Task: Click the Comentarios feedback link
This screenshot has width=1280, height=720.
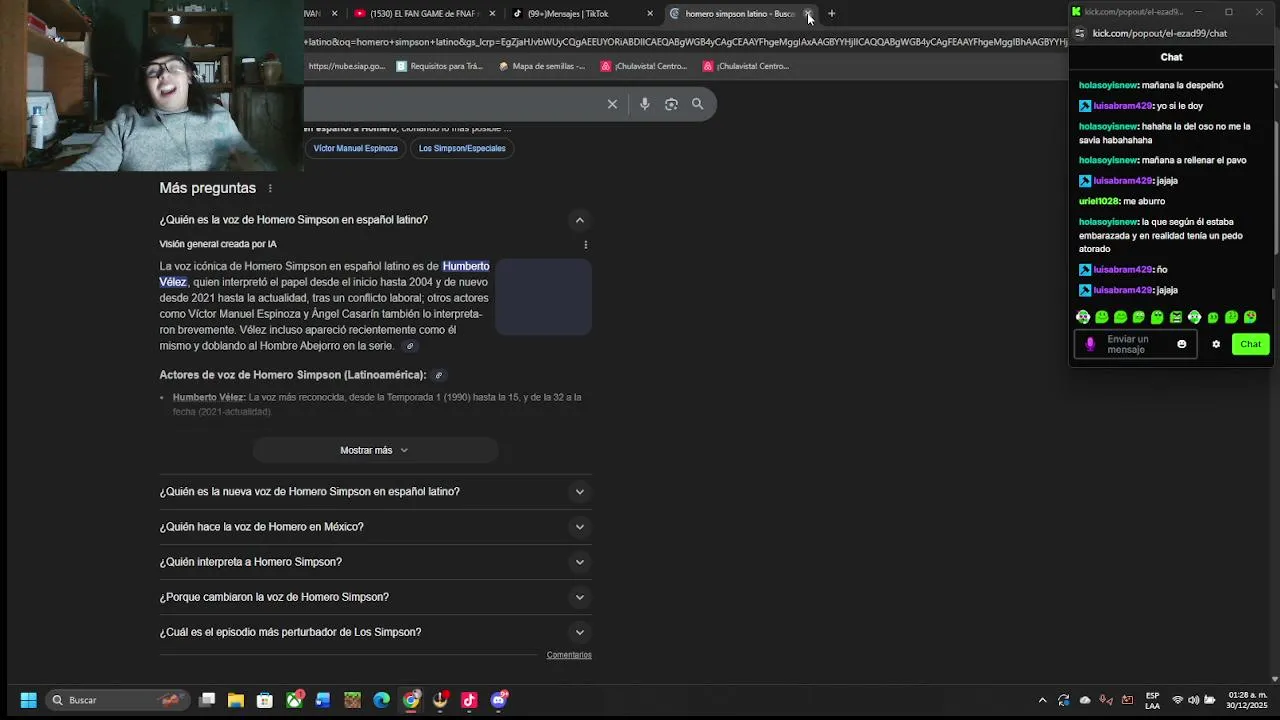Action: click(569, 655)
